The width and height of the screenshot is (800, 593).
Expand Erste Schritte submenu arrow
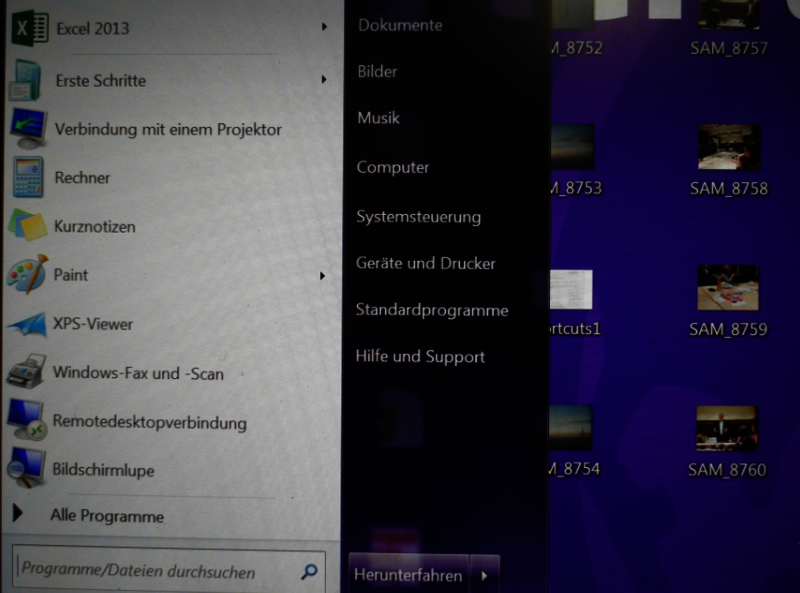[324, 79]
